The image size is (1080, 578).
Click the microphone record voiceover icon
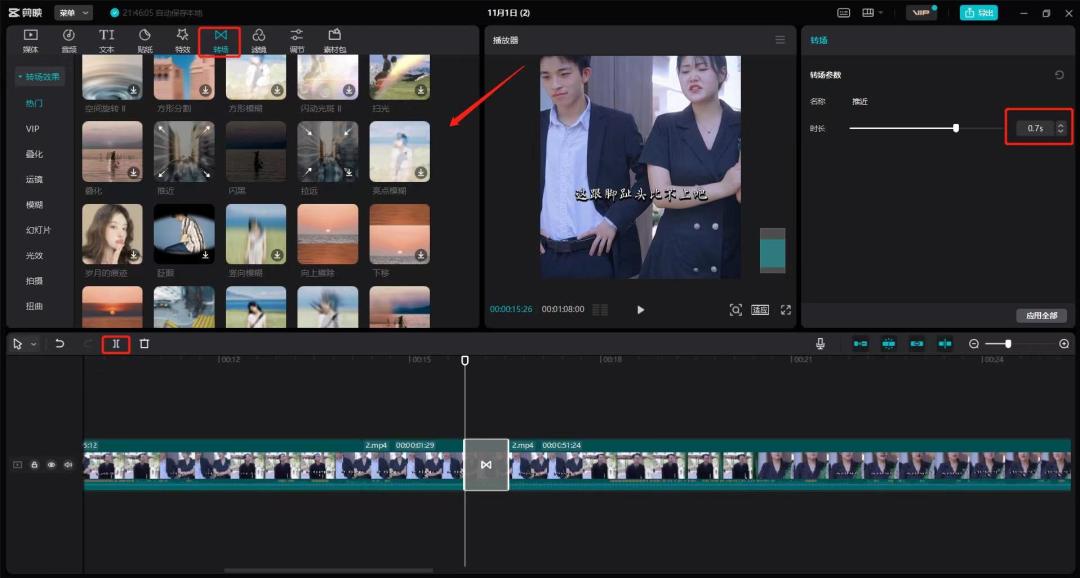pos(820,344)
